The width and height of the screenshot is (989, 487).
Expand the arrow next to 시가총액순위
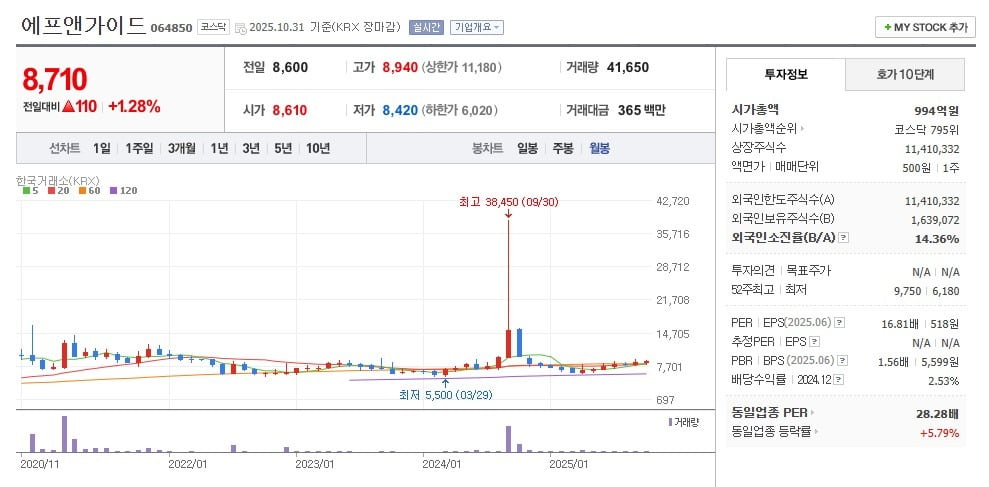point(802,129)
